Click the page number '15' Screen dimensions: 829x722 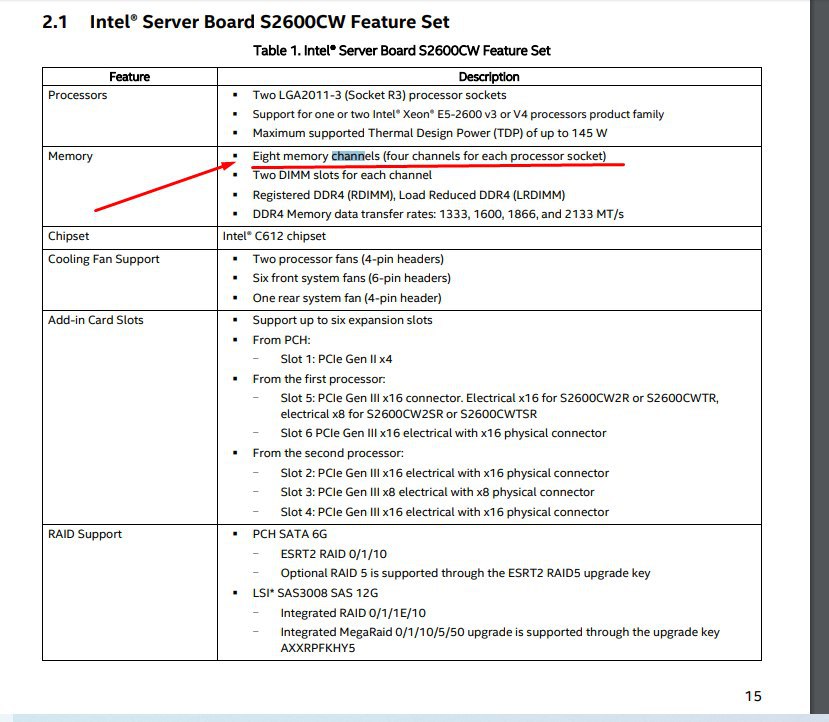point(753,696)
